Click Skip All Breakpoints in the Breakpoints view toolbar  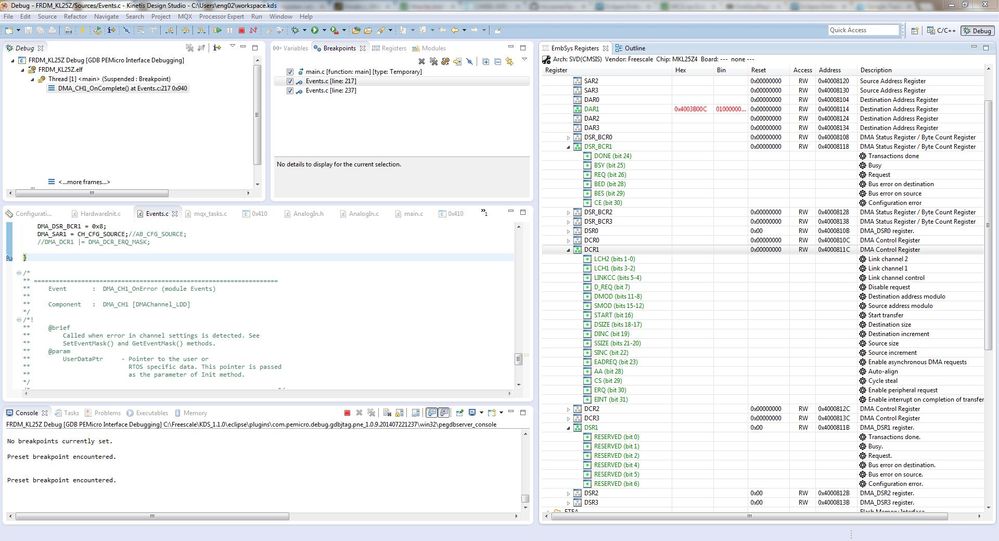coord(470,61)
